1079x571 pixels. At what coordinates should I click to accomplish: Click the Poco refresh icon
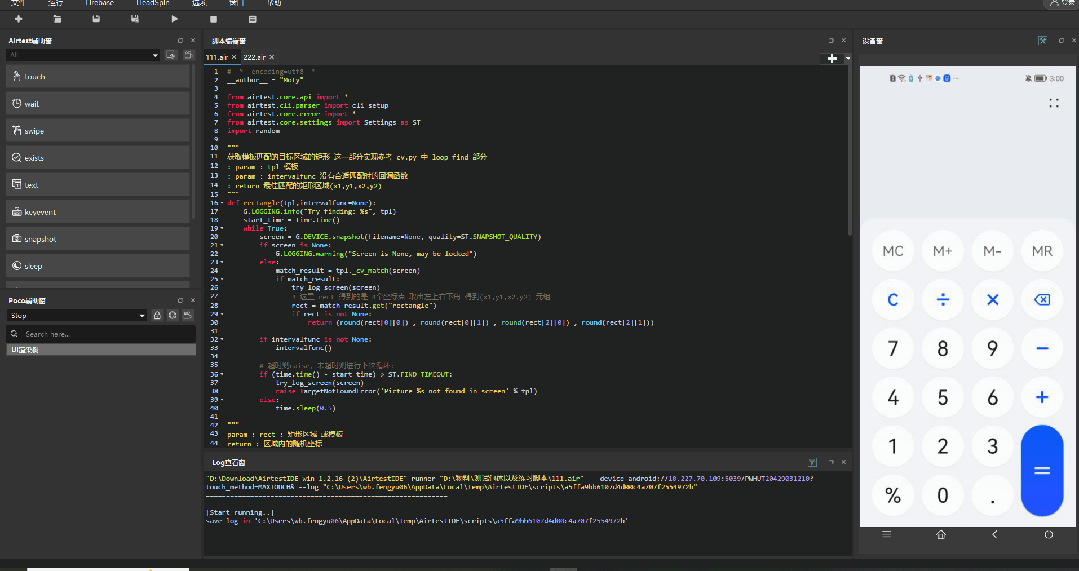click(x=172, y=315)
